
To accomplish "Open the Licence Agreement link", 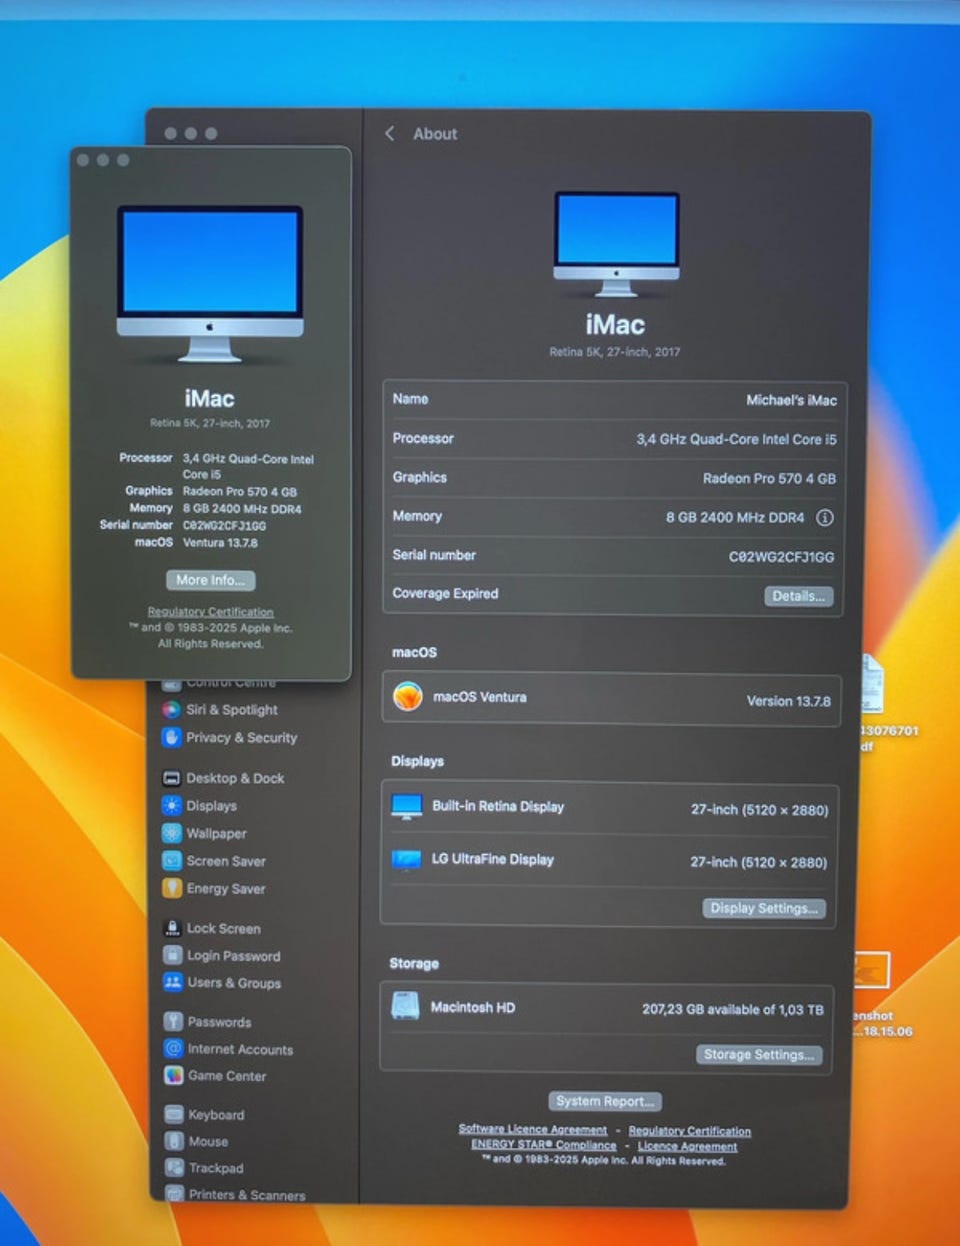I will pos(688,1146).
